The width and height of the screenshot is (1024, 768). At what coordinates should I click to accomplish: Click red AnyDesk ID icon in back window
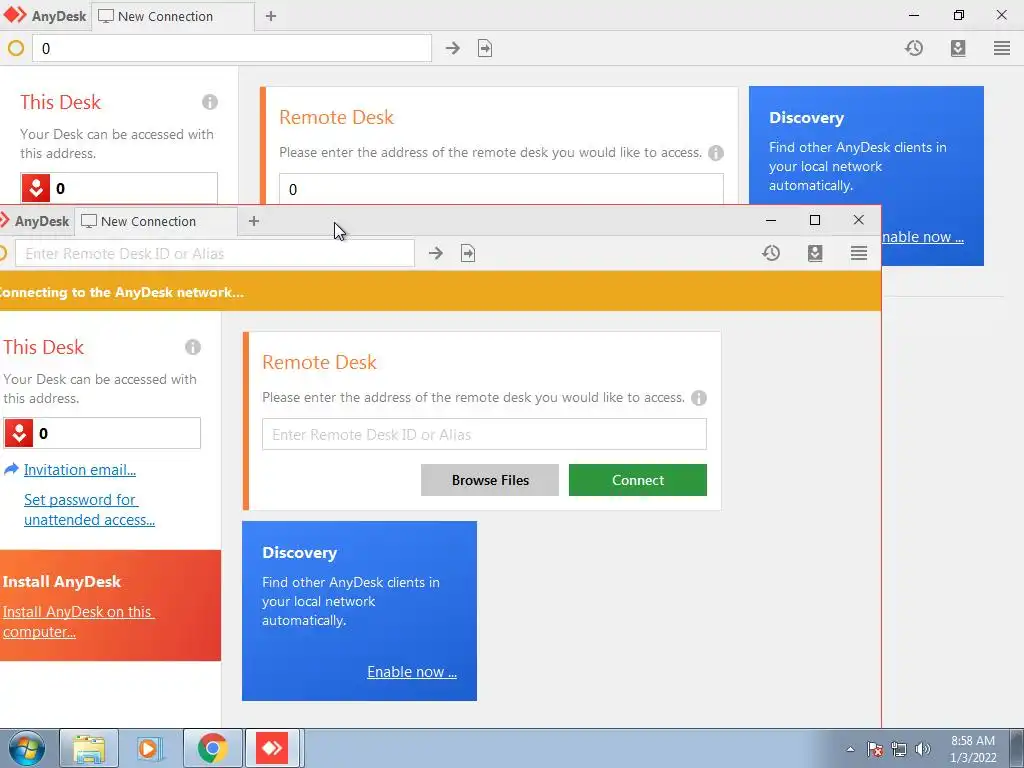click(x=36, y=188)
